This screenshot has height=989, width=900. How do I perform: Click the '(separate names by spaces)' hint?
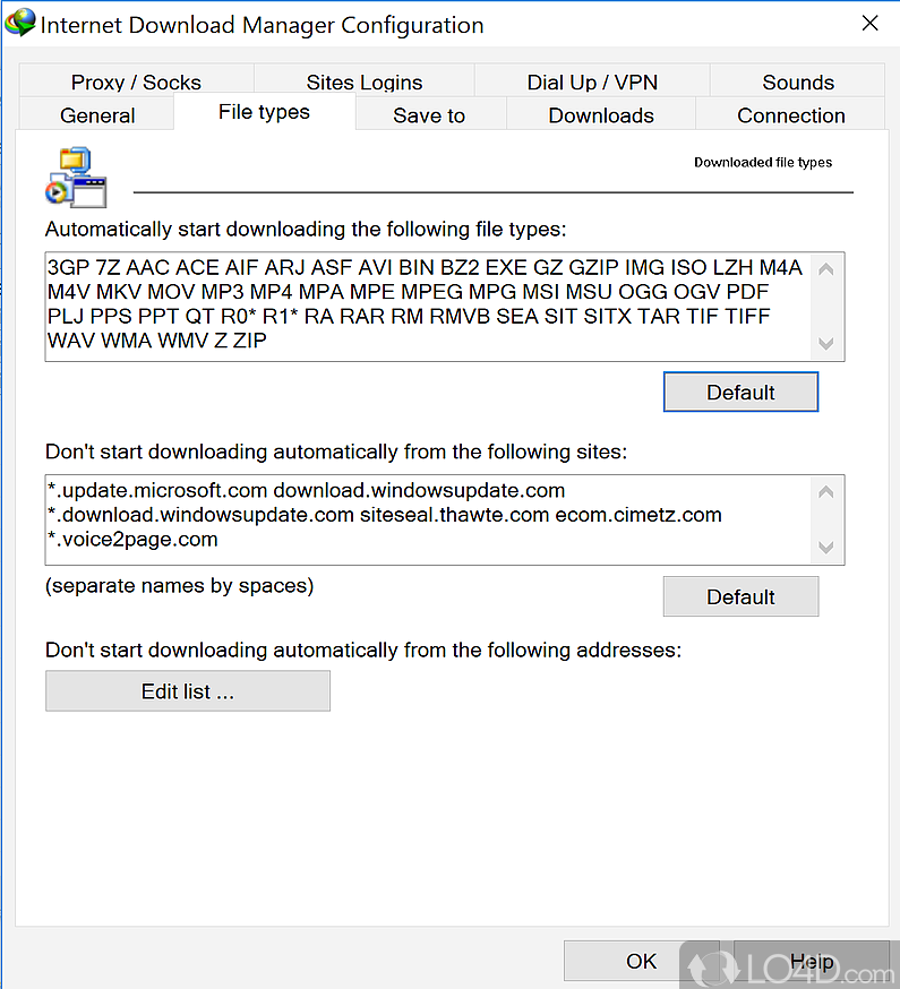(x=179, y=585)
